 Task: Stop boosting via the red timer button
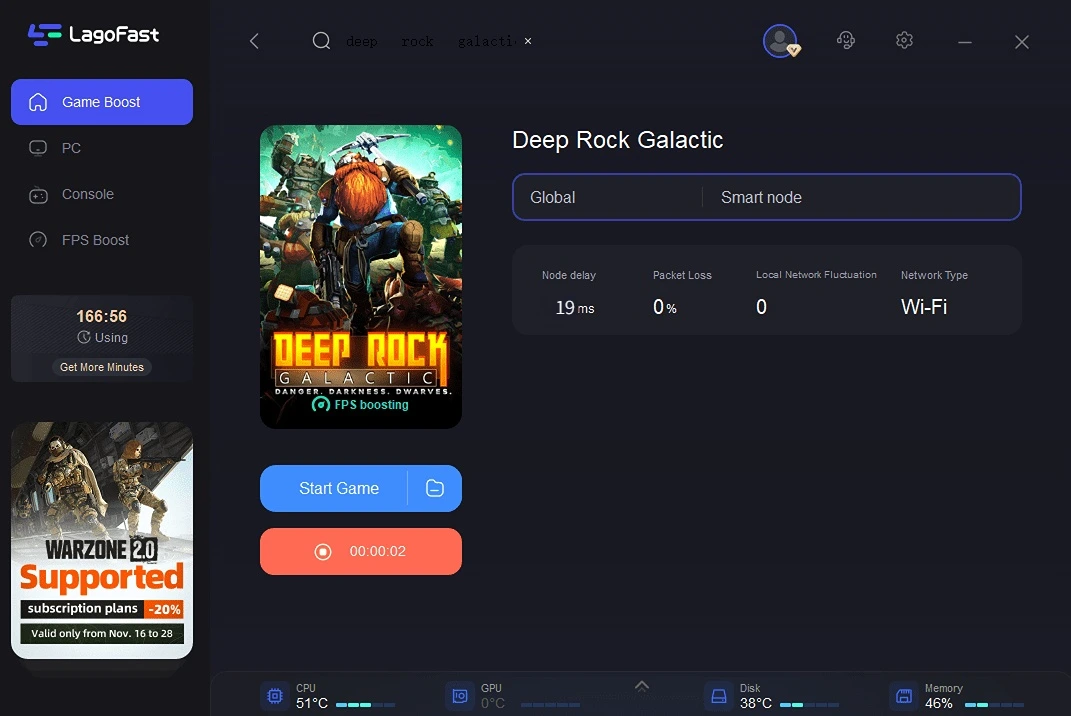pos(361,551)
